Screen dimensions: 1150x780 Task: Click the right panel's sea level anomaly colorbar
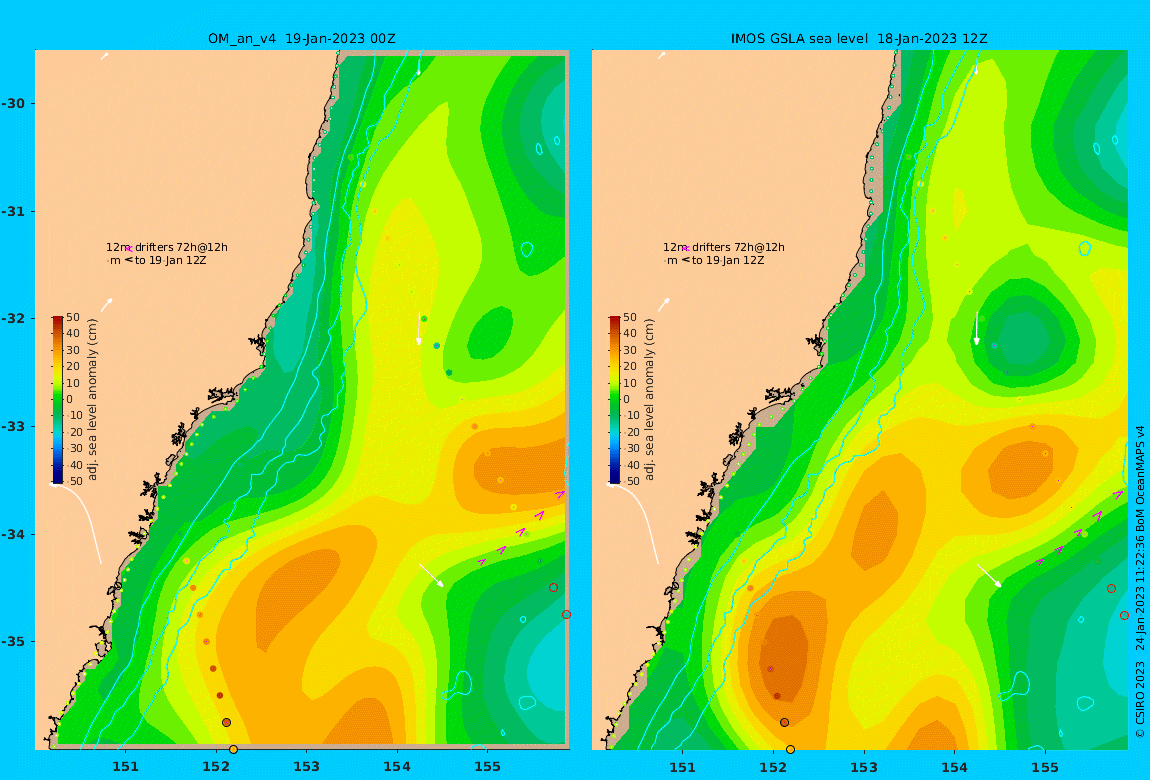[615, 400]
